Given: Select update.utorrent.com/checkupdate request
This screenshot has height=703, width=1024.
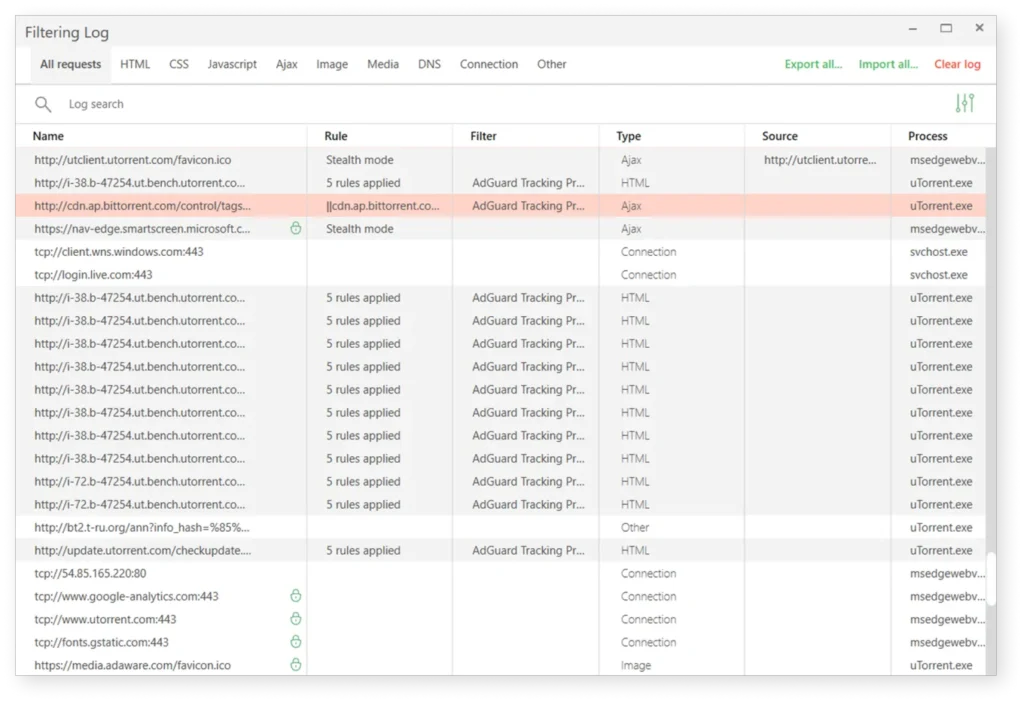Looking at the screenshot, I should tap(501, 550).
